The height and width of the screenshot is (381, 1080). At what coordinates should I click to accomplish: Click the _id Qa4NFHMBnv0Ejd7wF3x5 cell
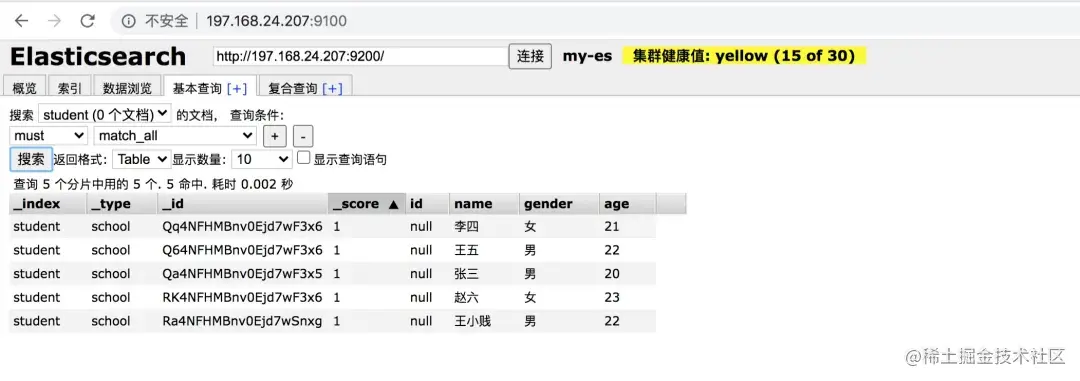(243, 274)
